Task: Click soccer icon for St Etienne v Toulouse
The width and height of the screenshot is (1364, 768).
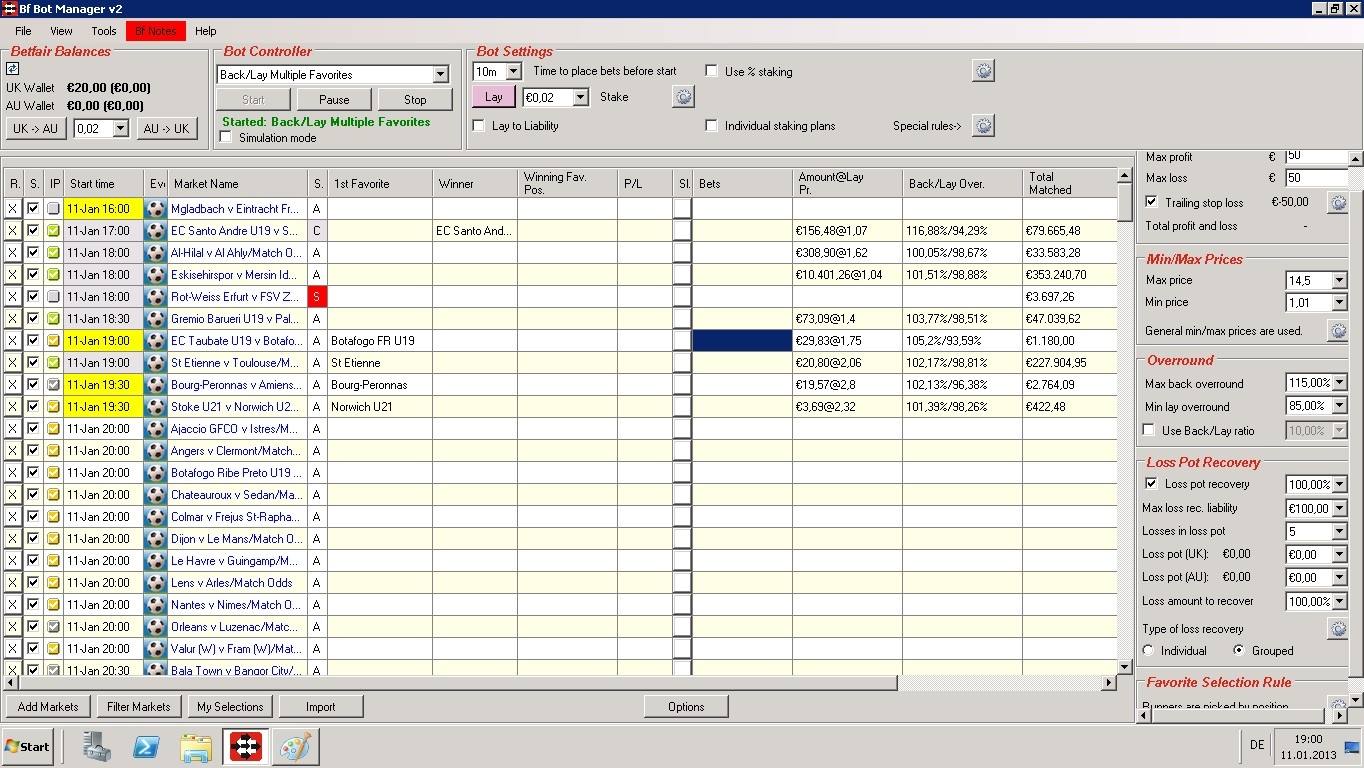Action: click(x=155, y=363)
